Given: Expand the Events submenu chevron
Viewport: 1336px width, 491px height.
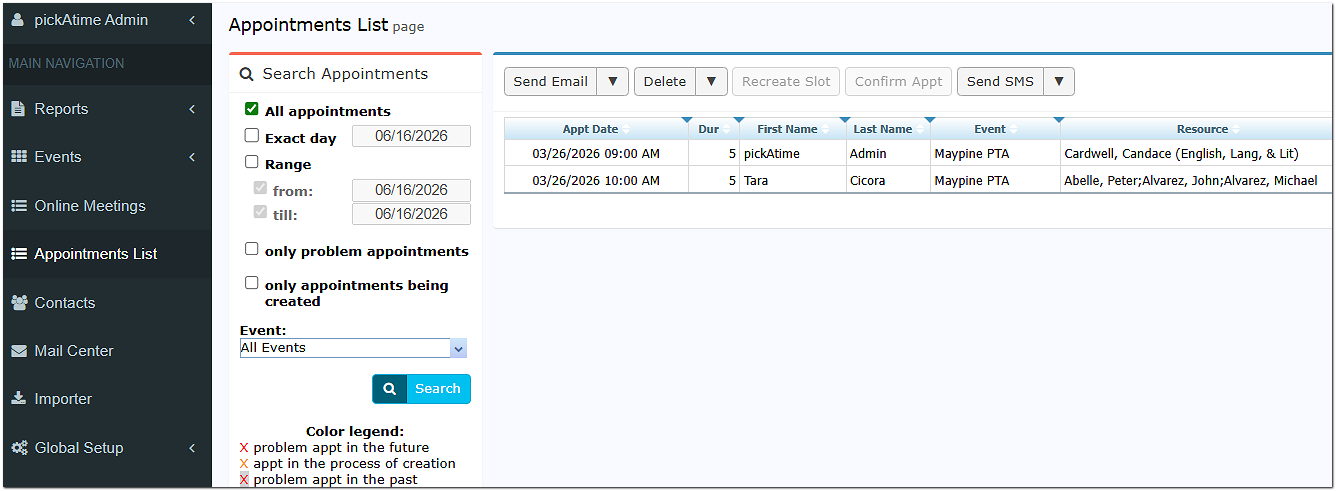Looking at the screenshot, I should tap(192, 157).
